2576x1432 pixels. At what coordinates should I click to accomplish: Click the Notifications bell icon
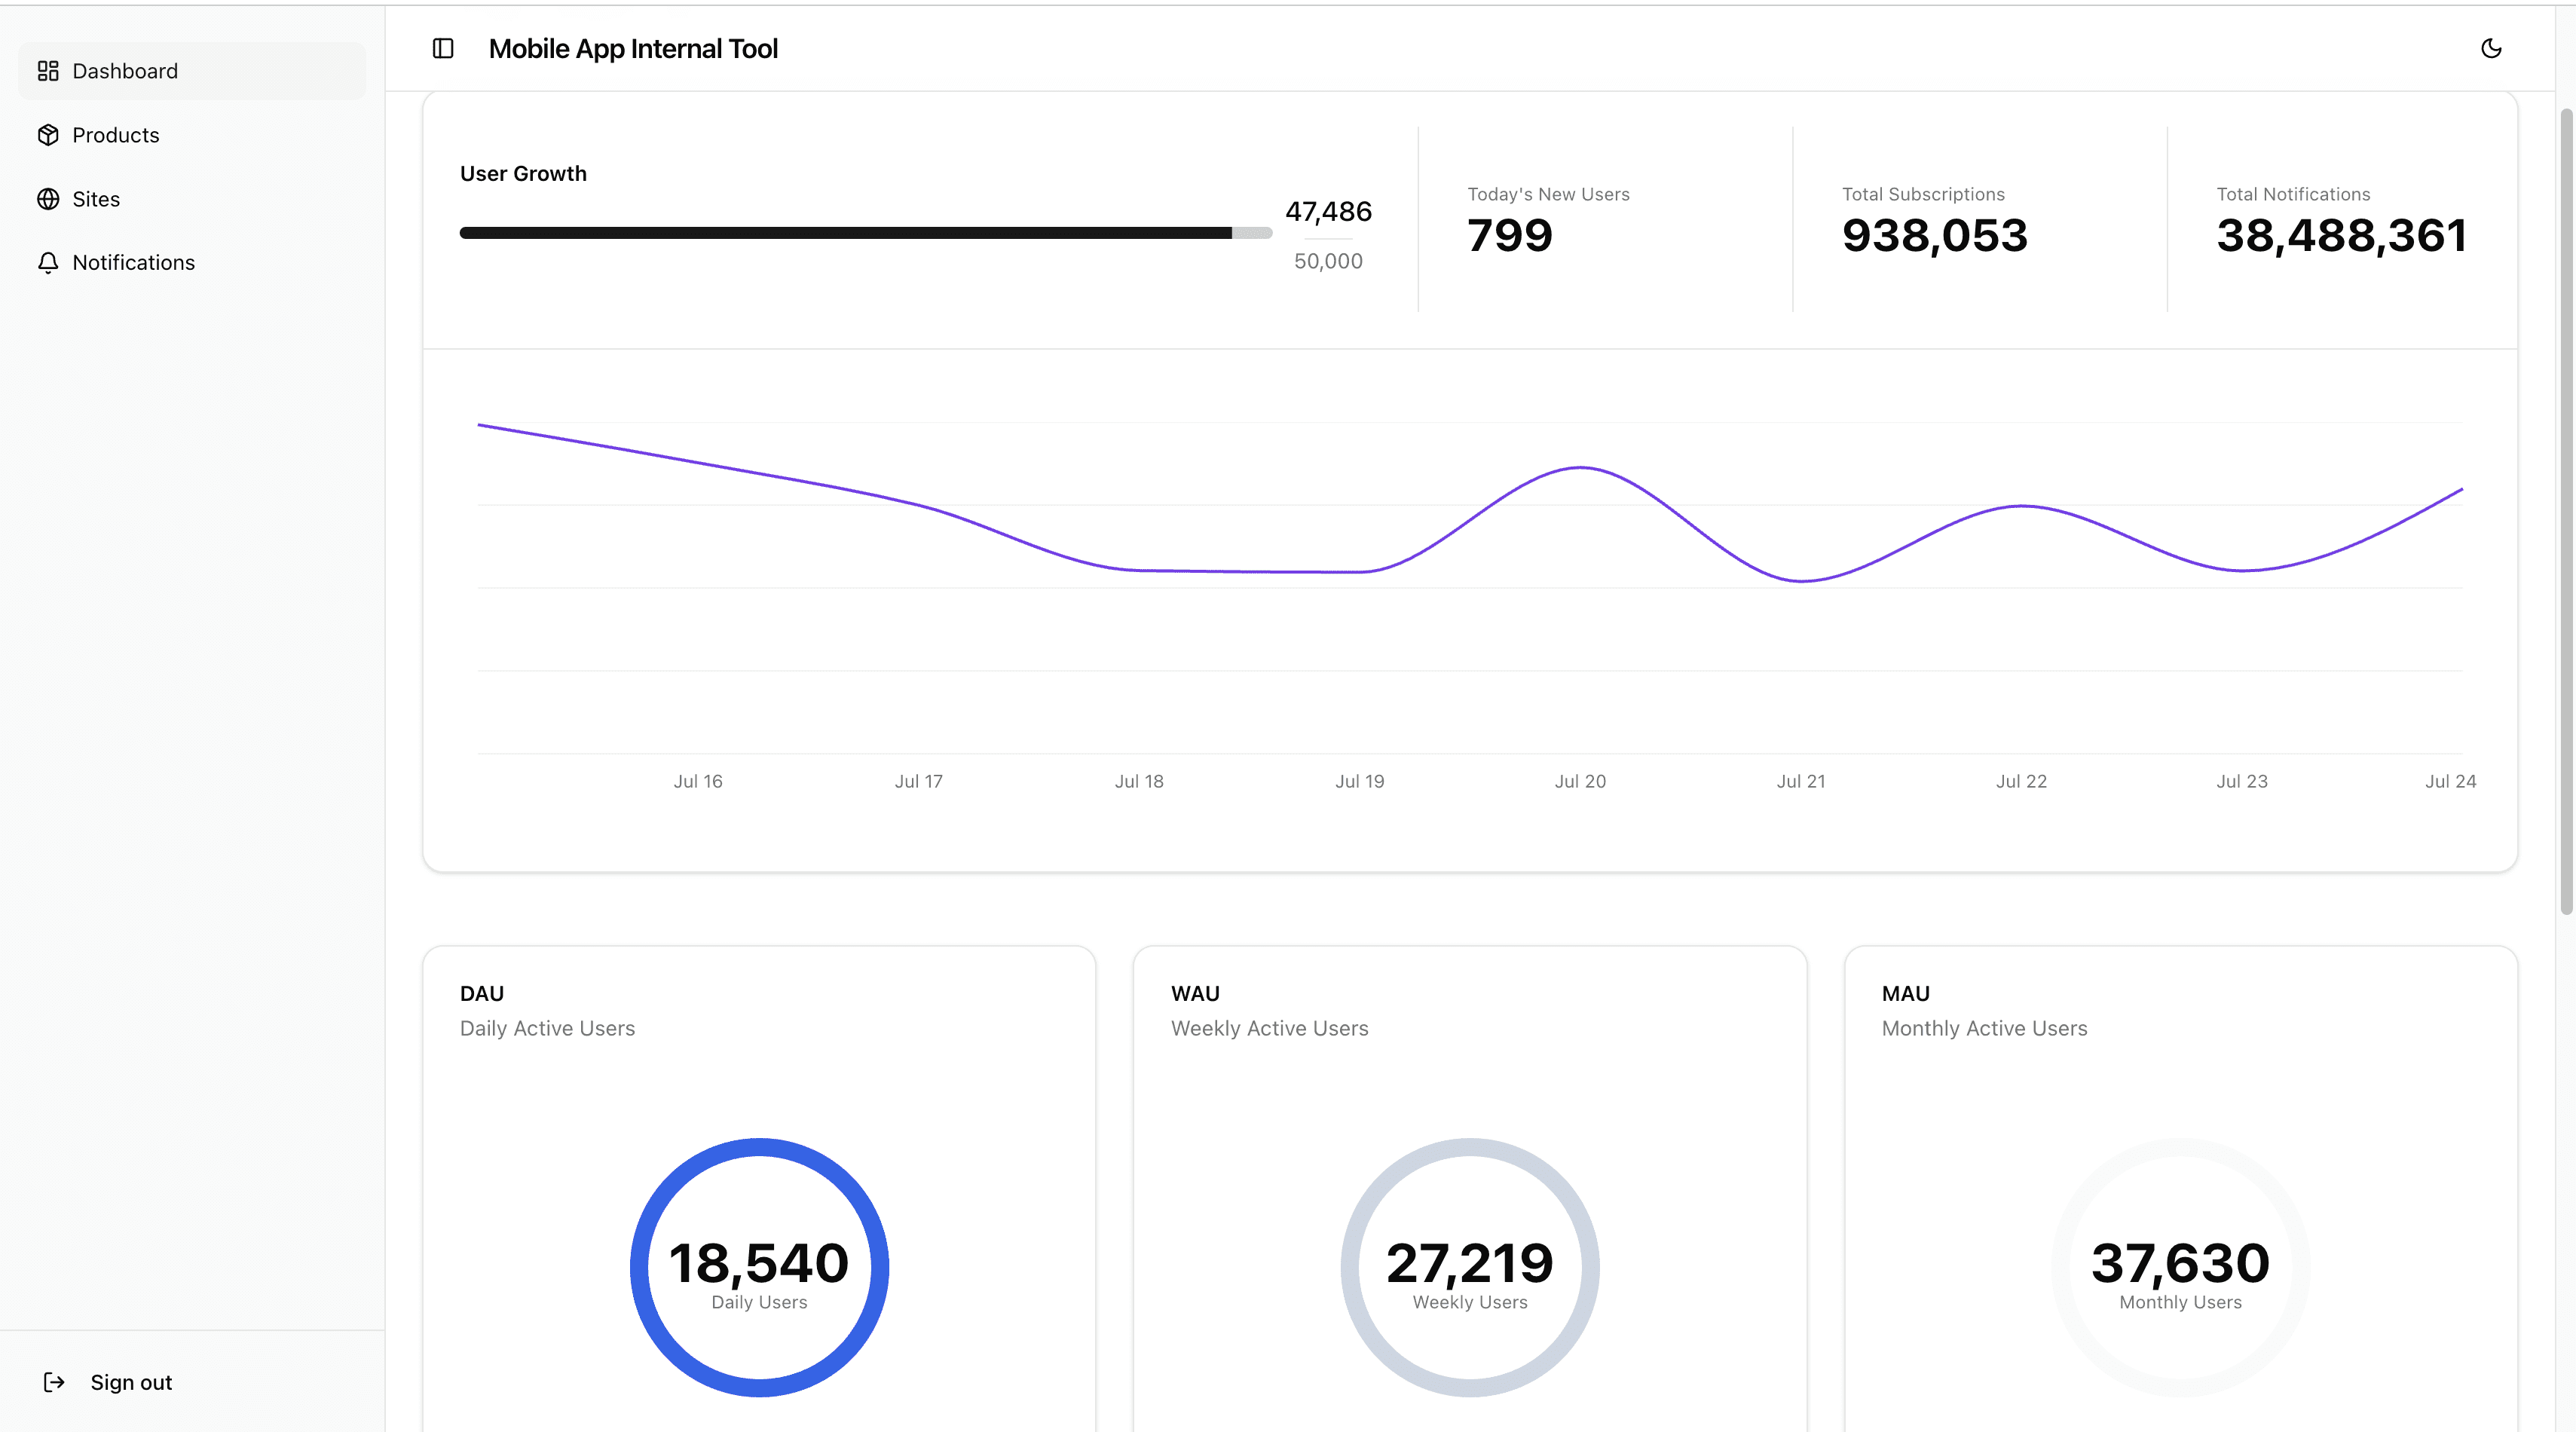(48, 262)
